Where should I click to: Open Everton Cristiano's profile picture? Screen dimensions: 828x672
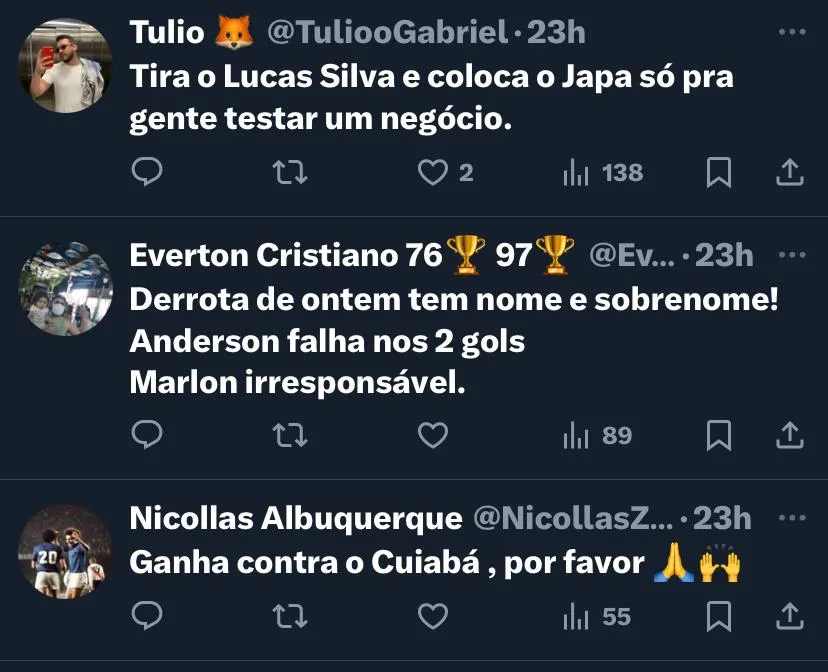tap(65, 289)
